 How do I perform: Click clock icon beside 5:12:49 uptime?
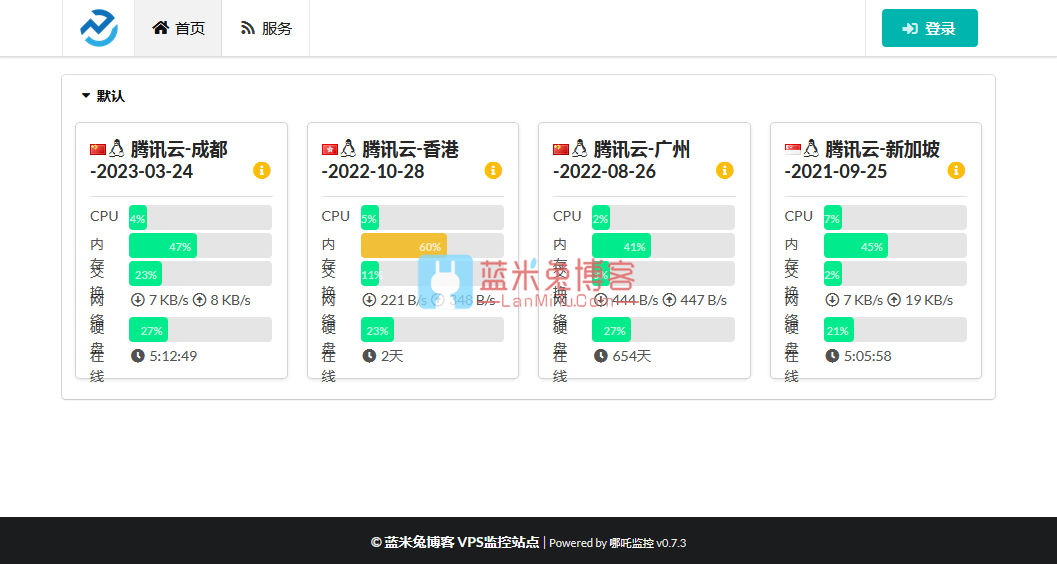click(x=138, y=356)
